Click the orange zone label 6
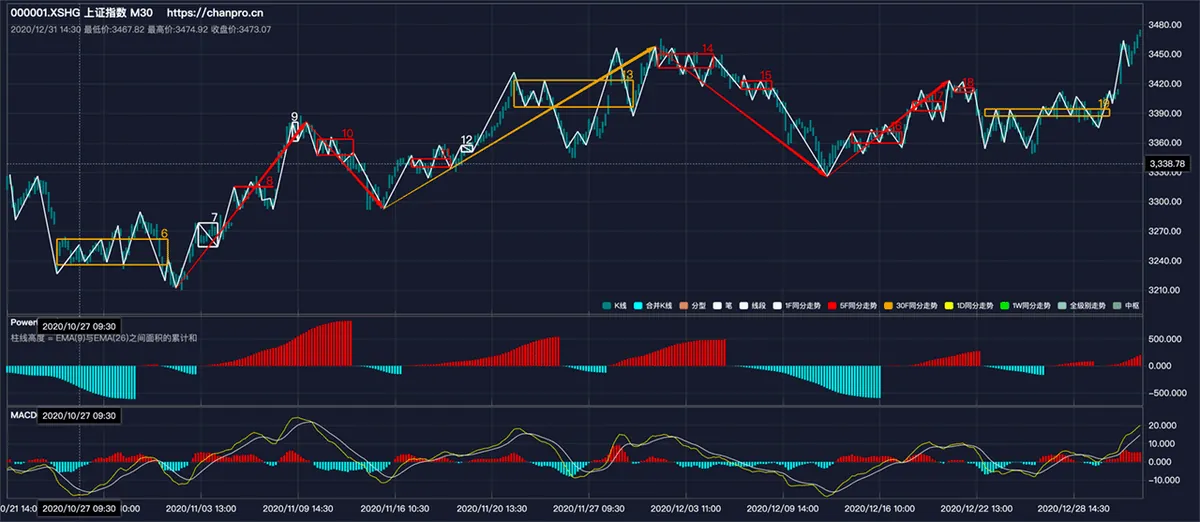The image size is (1200, 522). [x=164, y=233]
